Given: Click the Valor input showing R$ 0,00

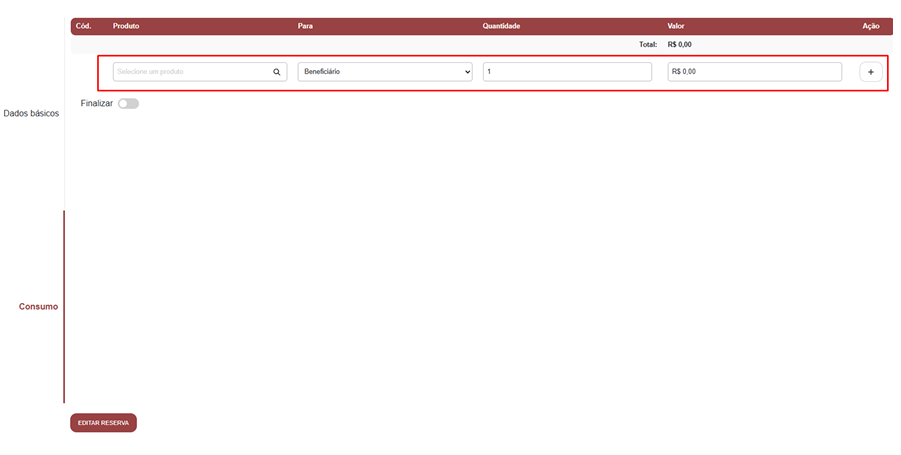Looking at the screenshot, I should coord(754,72).
